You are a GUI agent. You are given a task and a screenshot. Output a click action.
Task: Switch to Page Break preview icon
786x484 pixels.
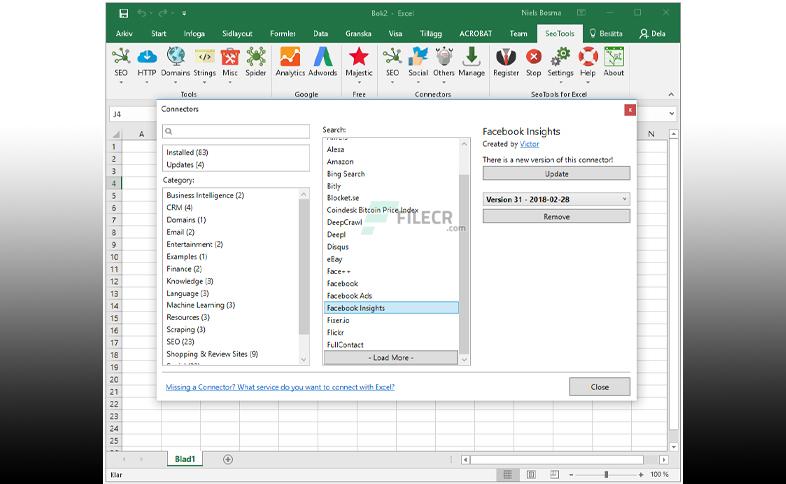554,474
